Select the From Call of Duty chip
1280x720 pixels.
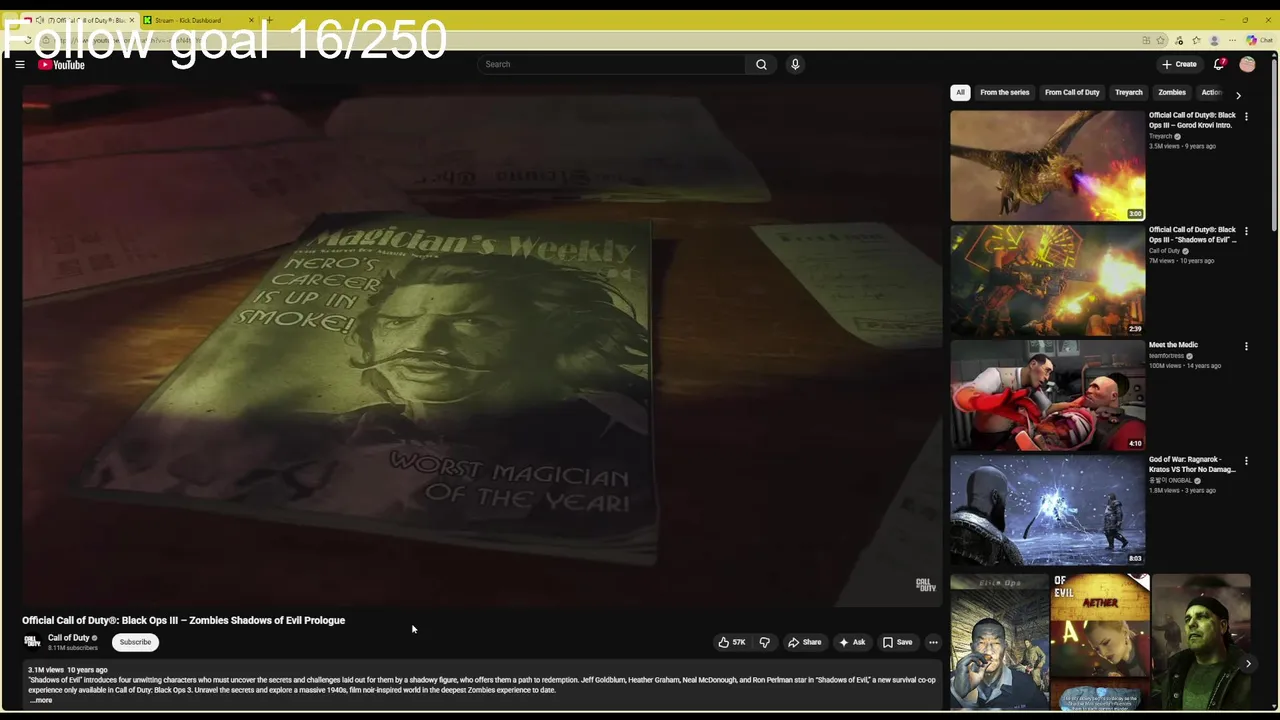(x=1072, y=92)
